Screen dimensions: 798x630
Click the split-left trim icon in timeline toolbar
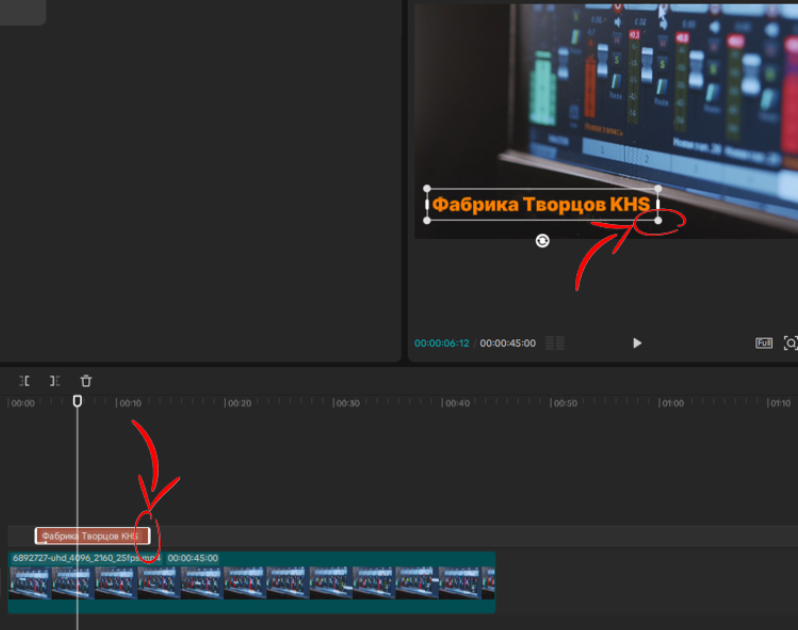click(x=24, y=381)
